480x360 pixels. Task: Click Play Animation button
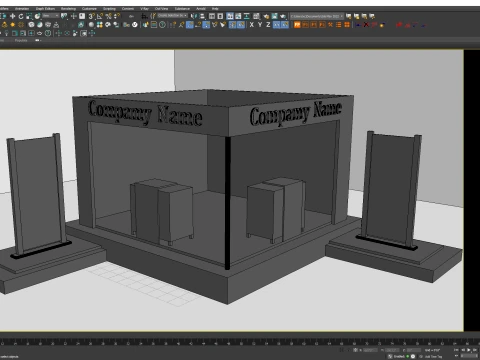(x=469, y=350)
